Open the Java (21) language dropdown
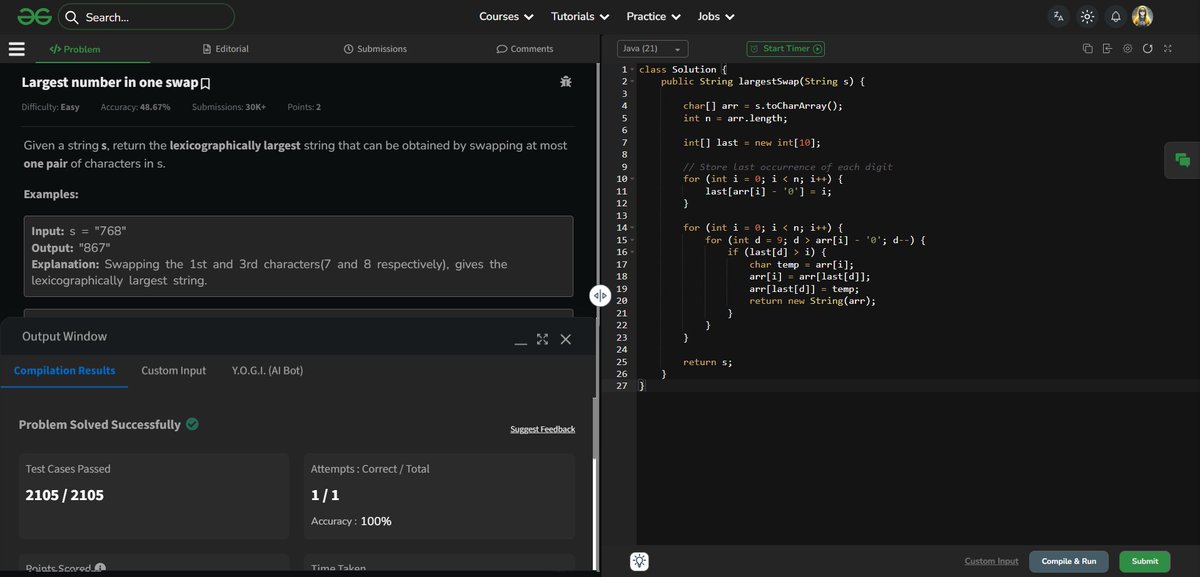 tap(651, 48)
